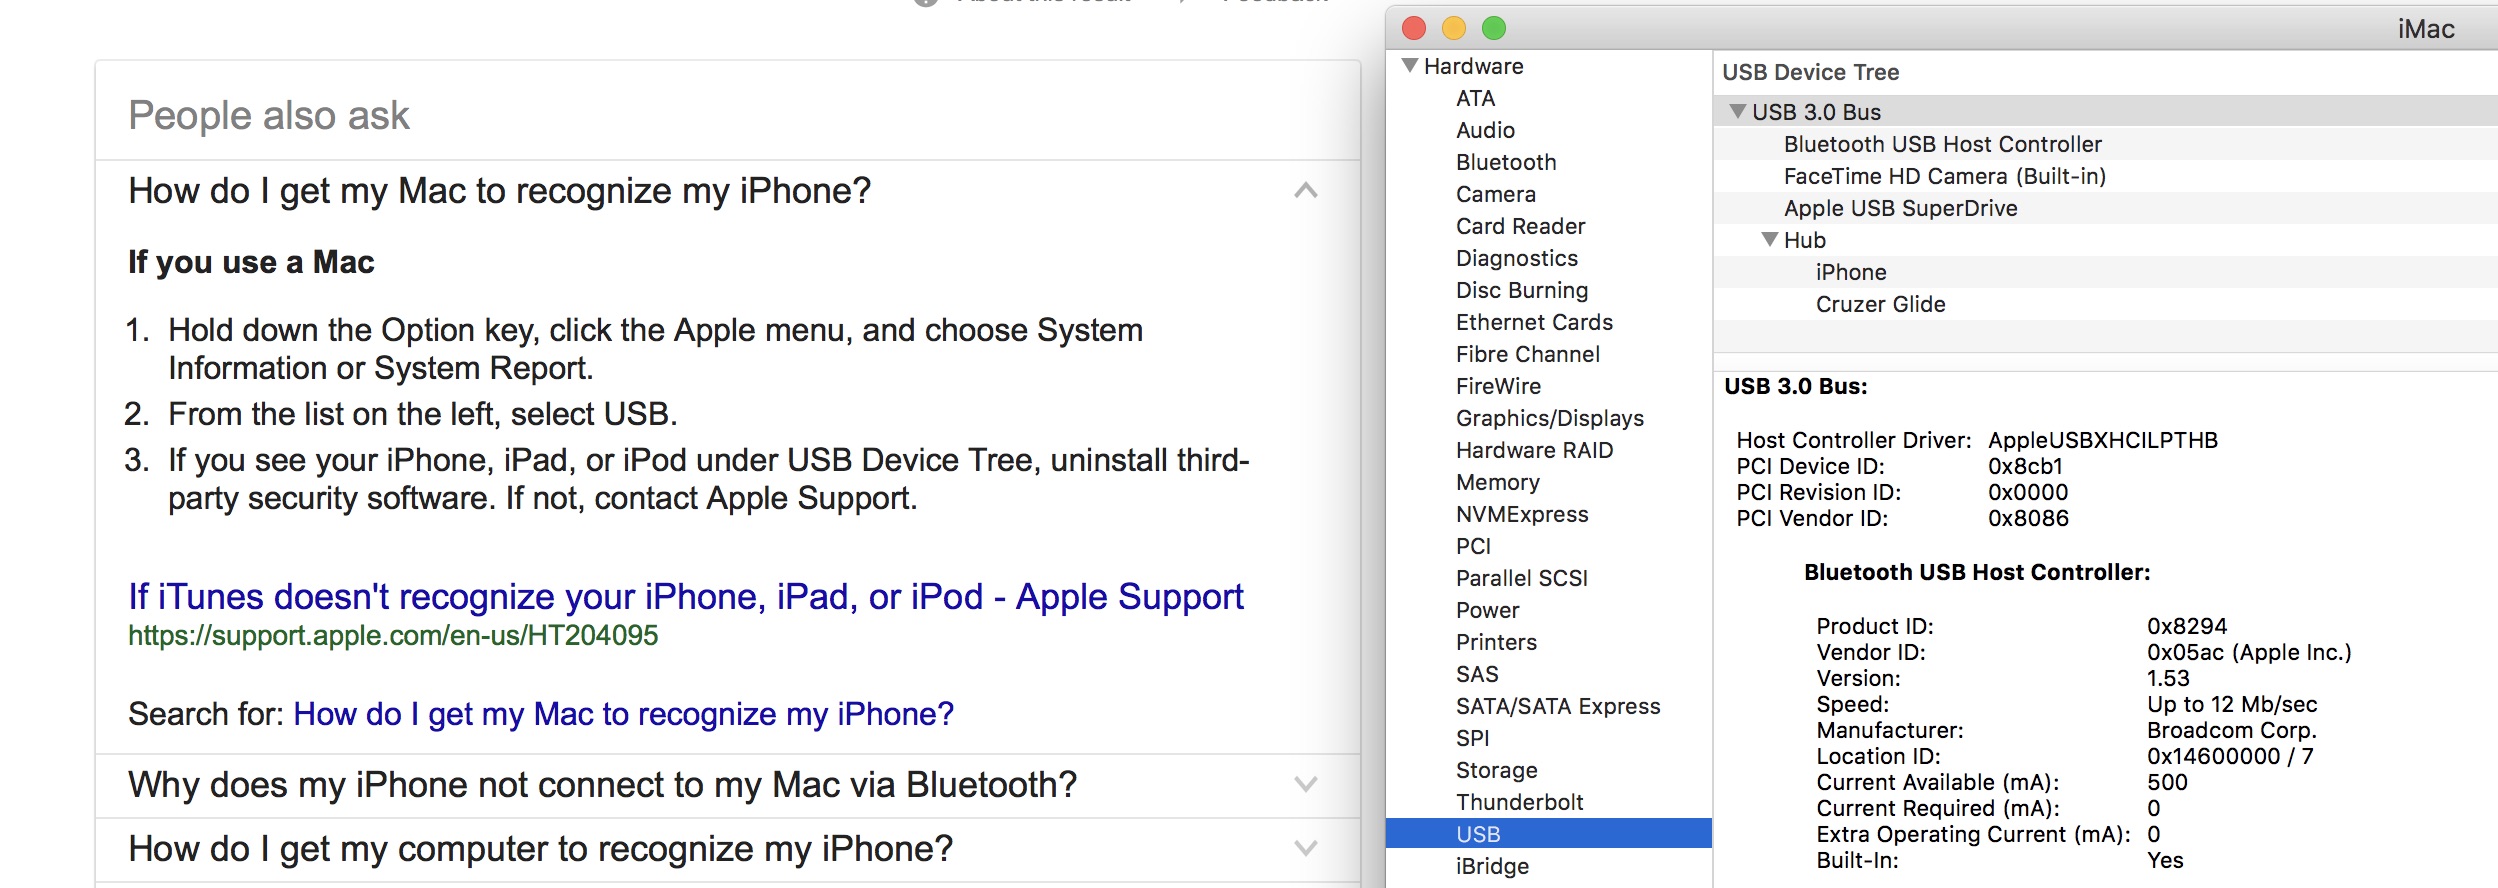Select SPI in the sidebar
The image size is (2498, 888).
pyautogui.click(x=1473, y=738)
